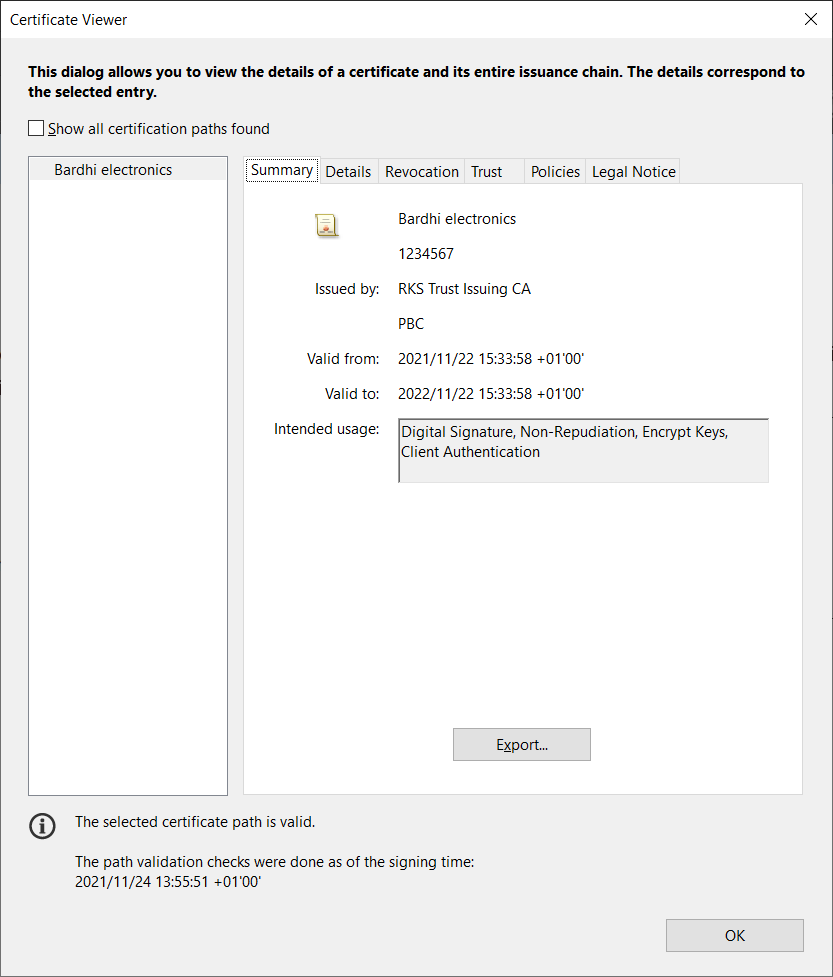
Task: Open the Revocation tab
Action: [422, 171]
